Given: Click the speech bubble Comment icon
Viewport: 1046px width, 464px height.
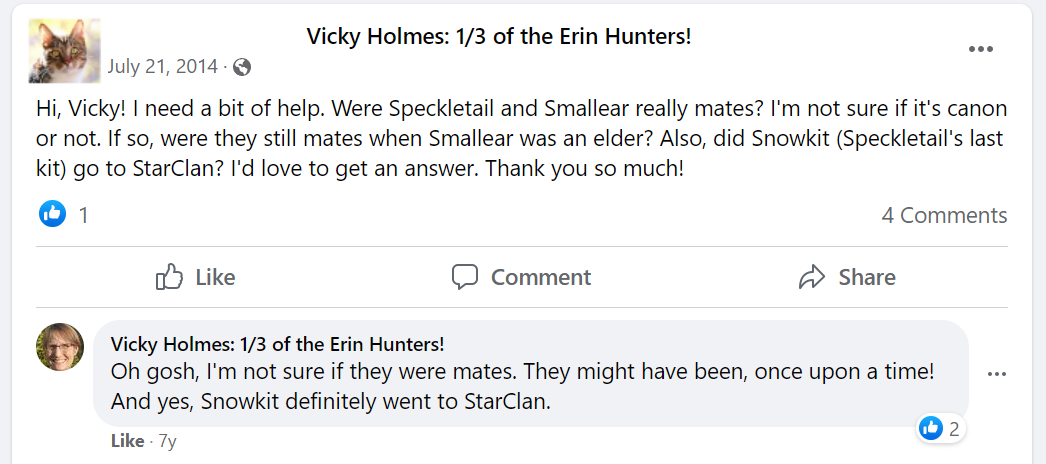Looking at the screenshot, I should tap(465, 277).
